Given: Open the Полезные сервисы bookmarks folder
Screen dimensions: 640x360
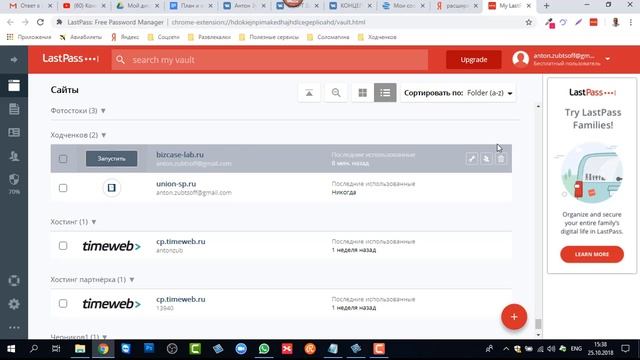Looking at the screenshot, I should 269,37.
